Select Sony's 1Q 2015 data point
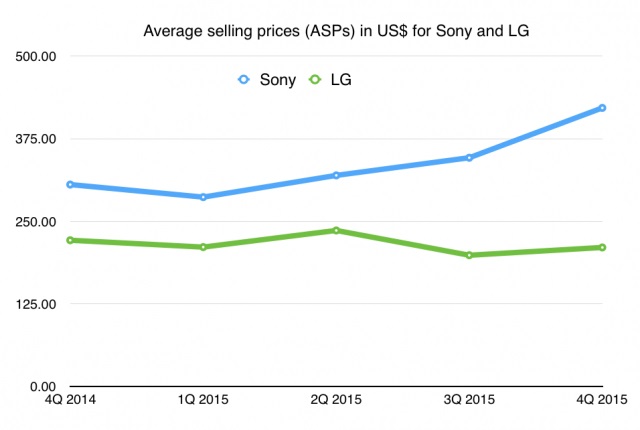The image size is (640, 430). (203, 197)
